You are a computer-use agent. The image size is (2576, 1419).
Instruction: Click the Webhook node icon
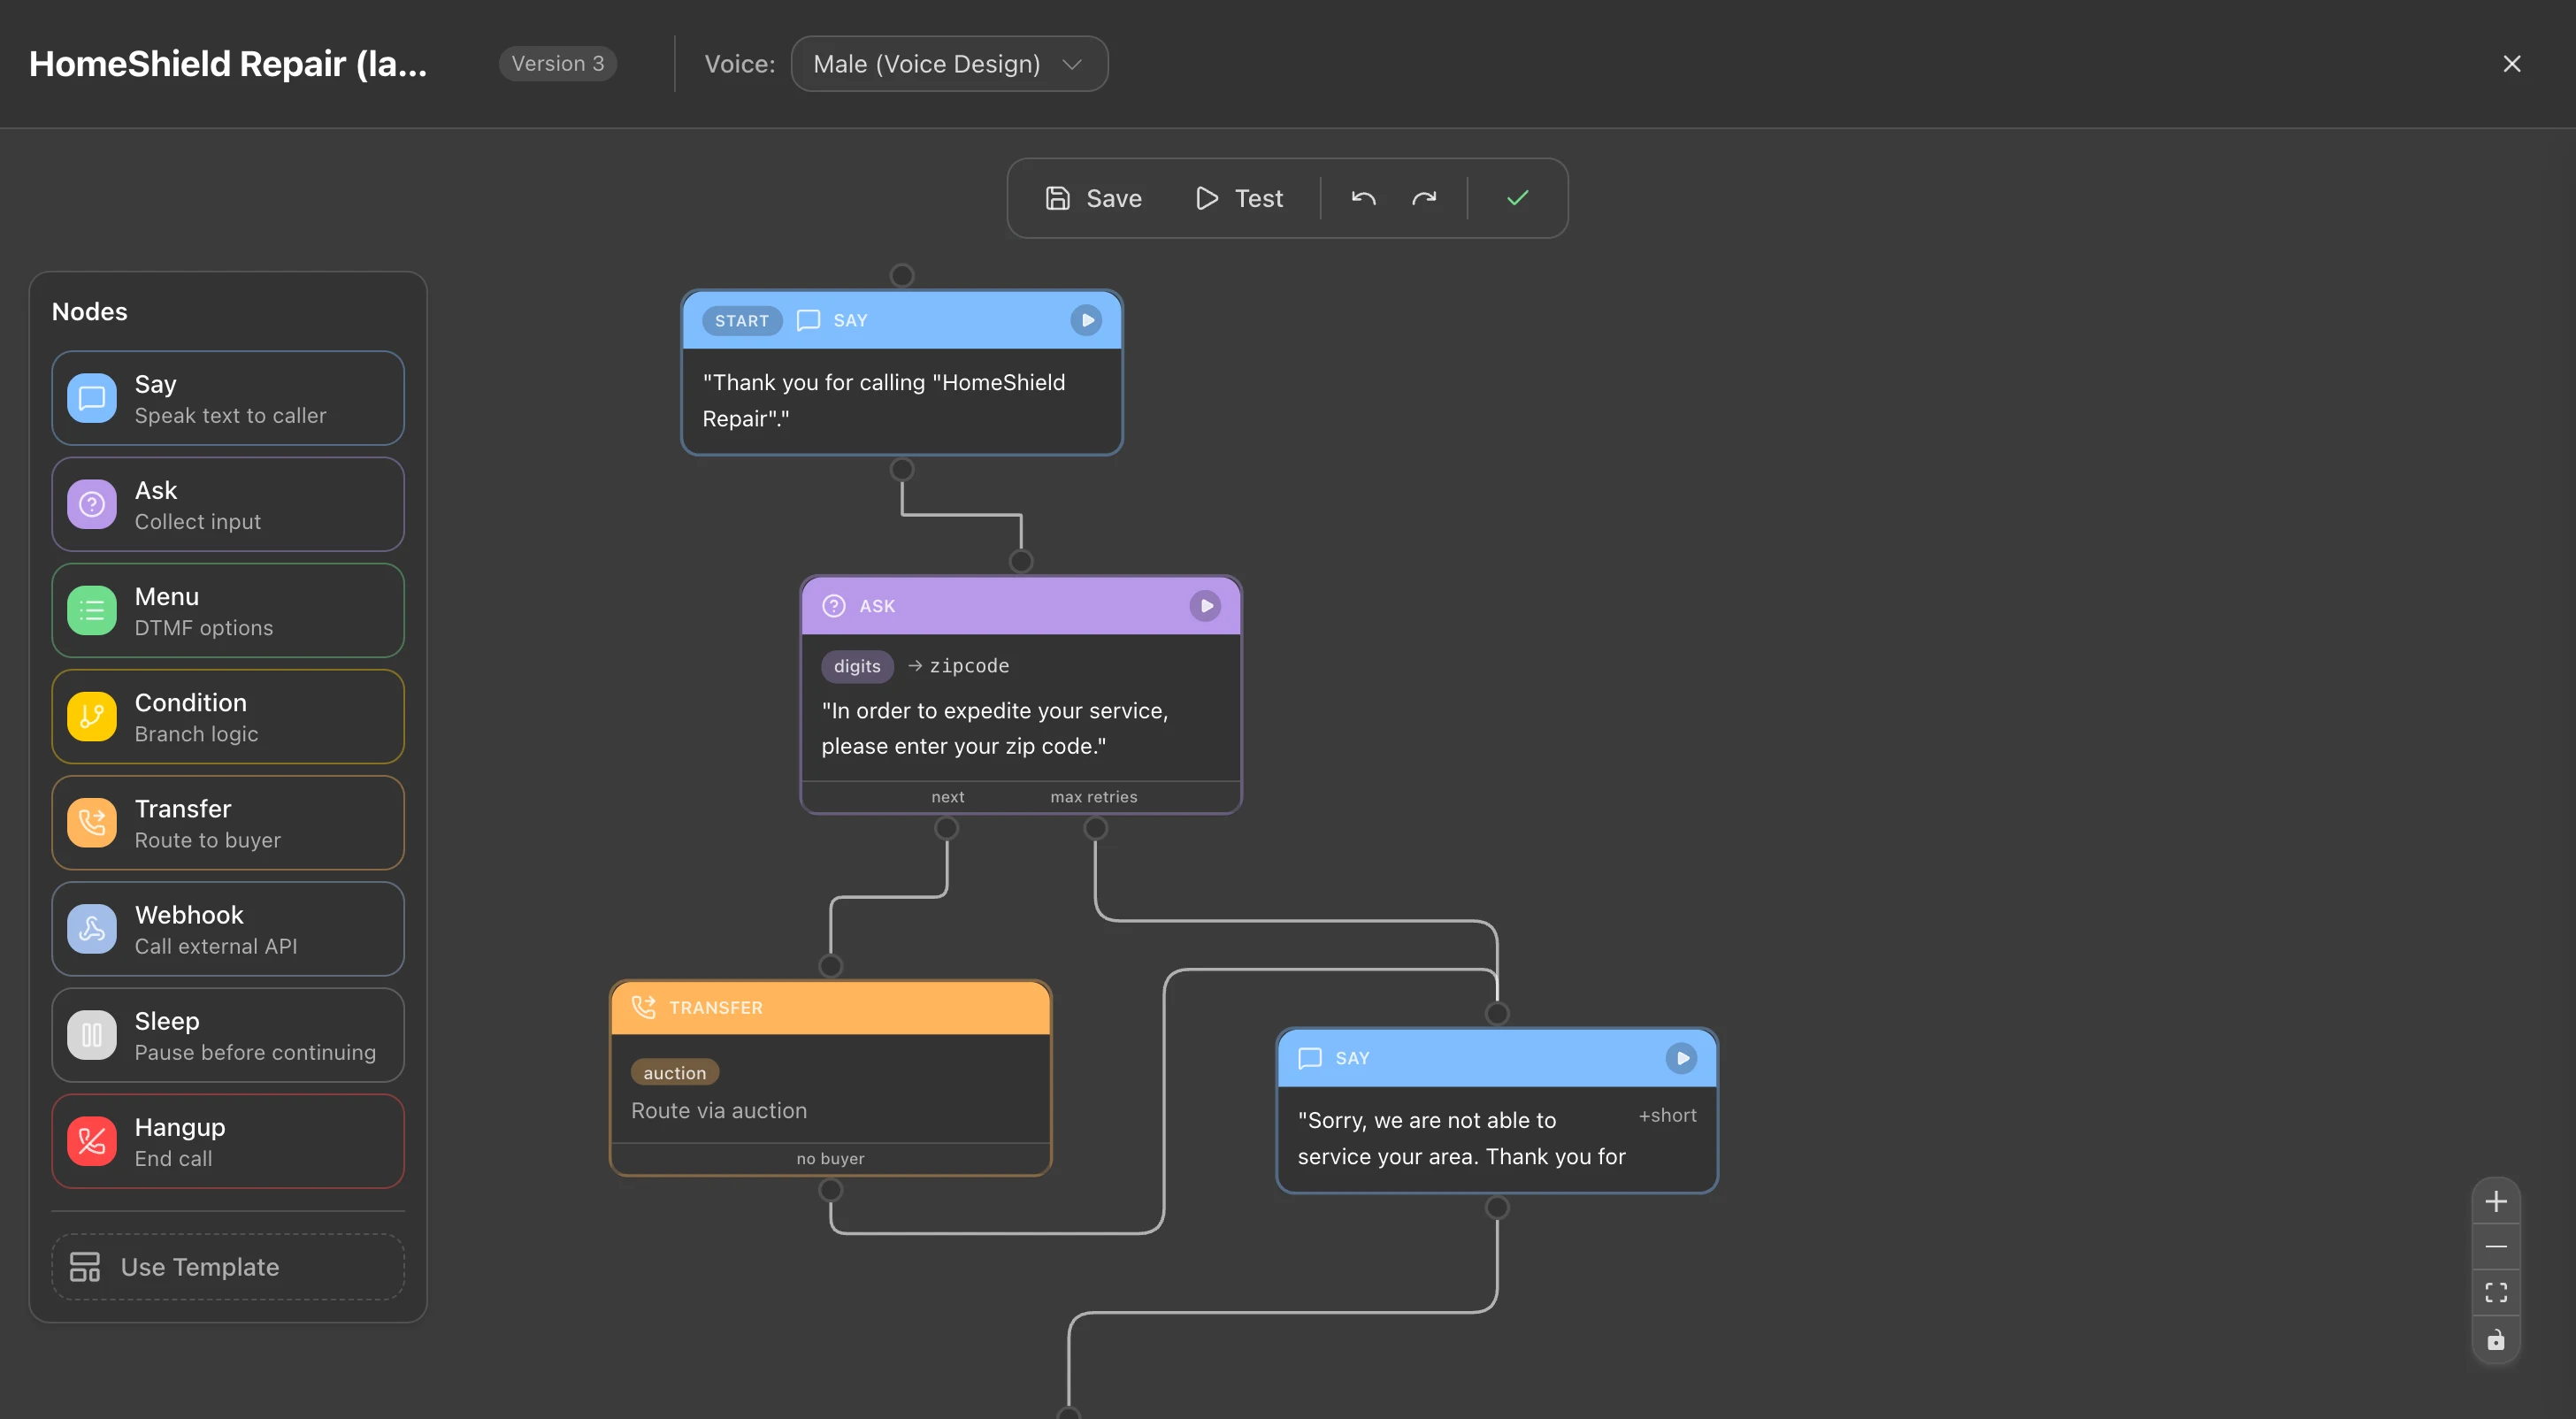coord(92,928)
